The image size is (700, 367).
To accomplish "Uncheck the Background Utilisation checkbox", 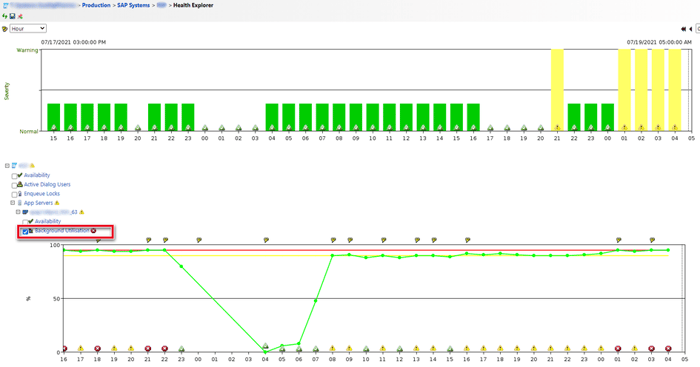I will 25,231.
